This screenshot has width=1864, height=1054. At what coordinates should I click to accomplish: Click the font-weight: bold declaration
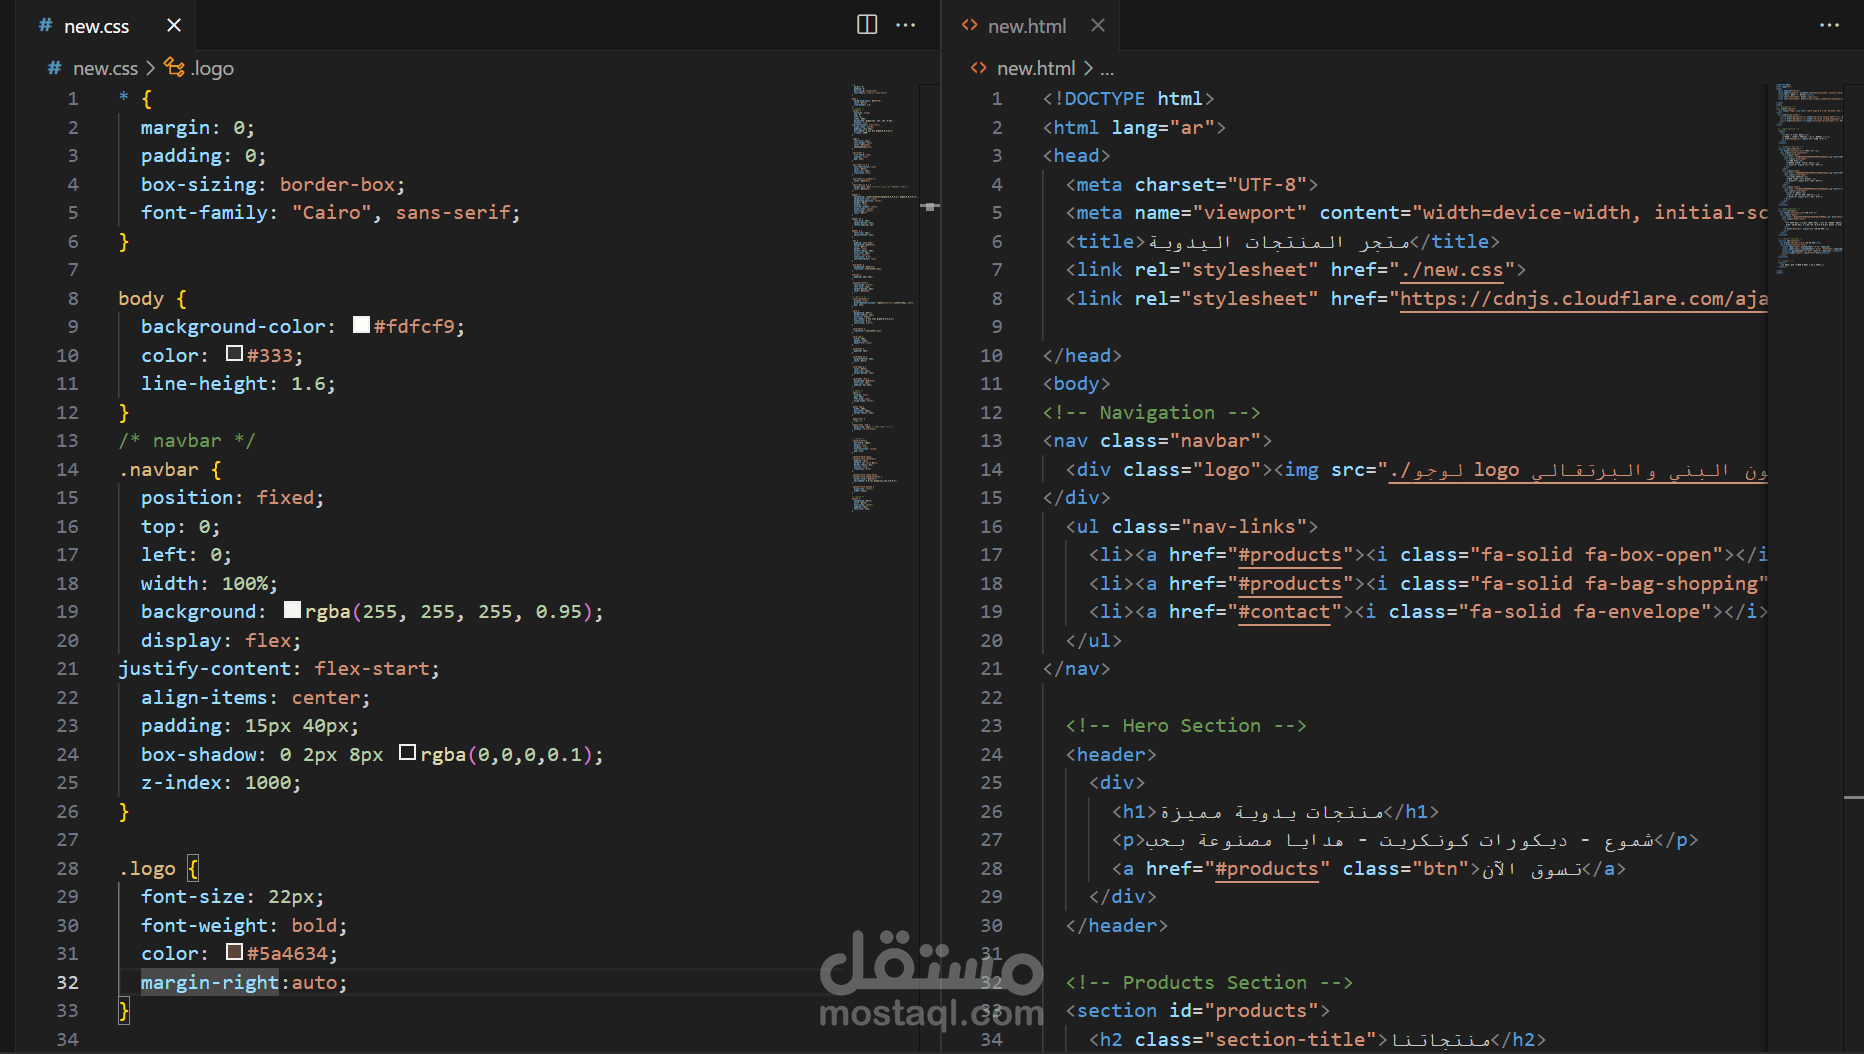pos(244,926)
